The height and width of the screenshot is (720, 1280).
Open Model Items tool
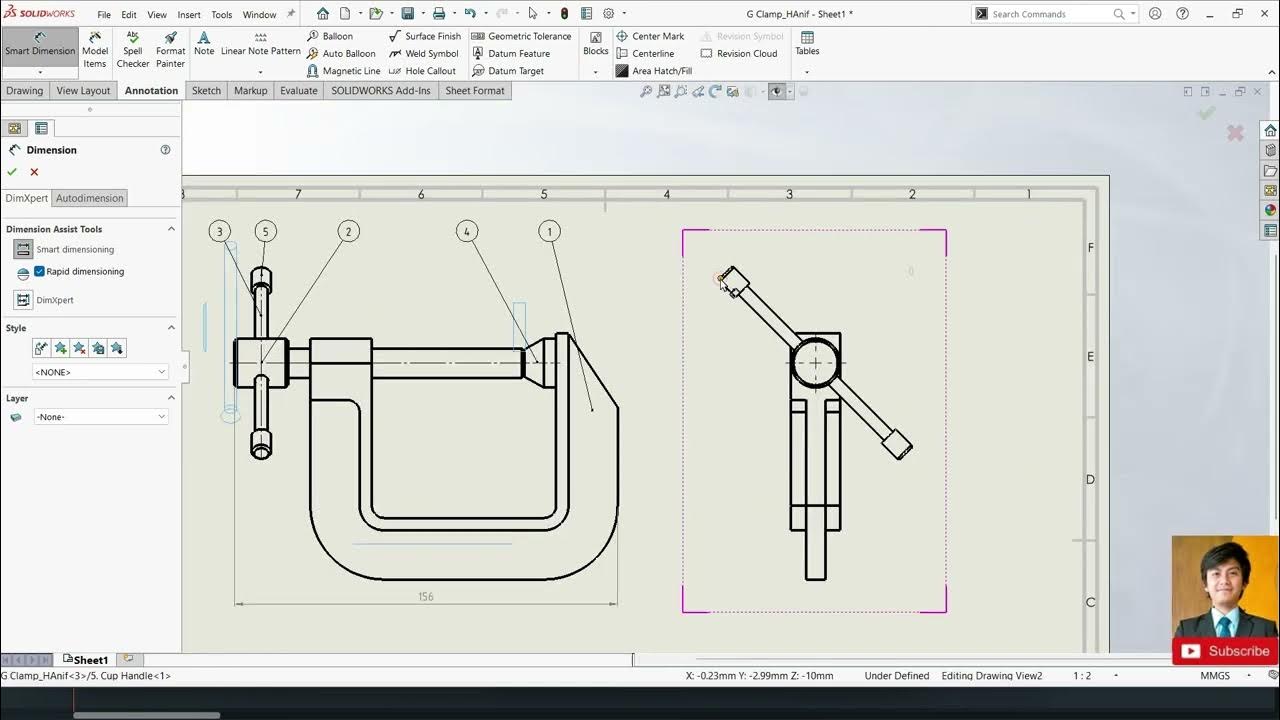point(95,50)
